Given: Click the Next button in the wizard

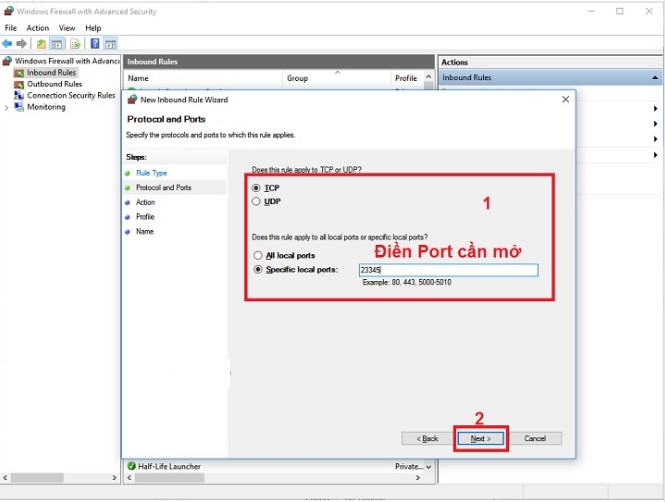Looking at the screenshot, I should click(x=480, y=438).
